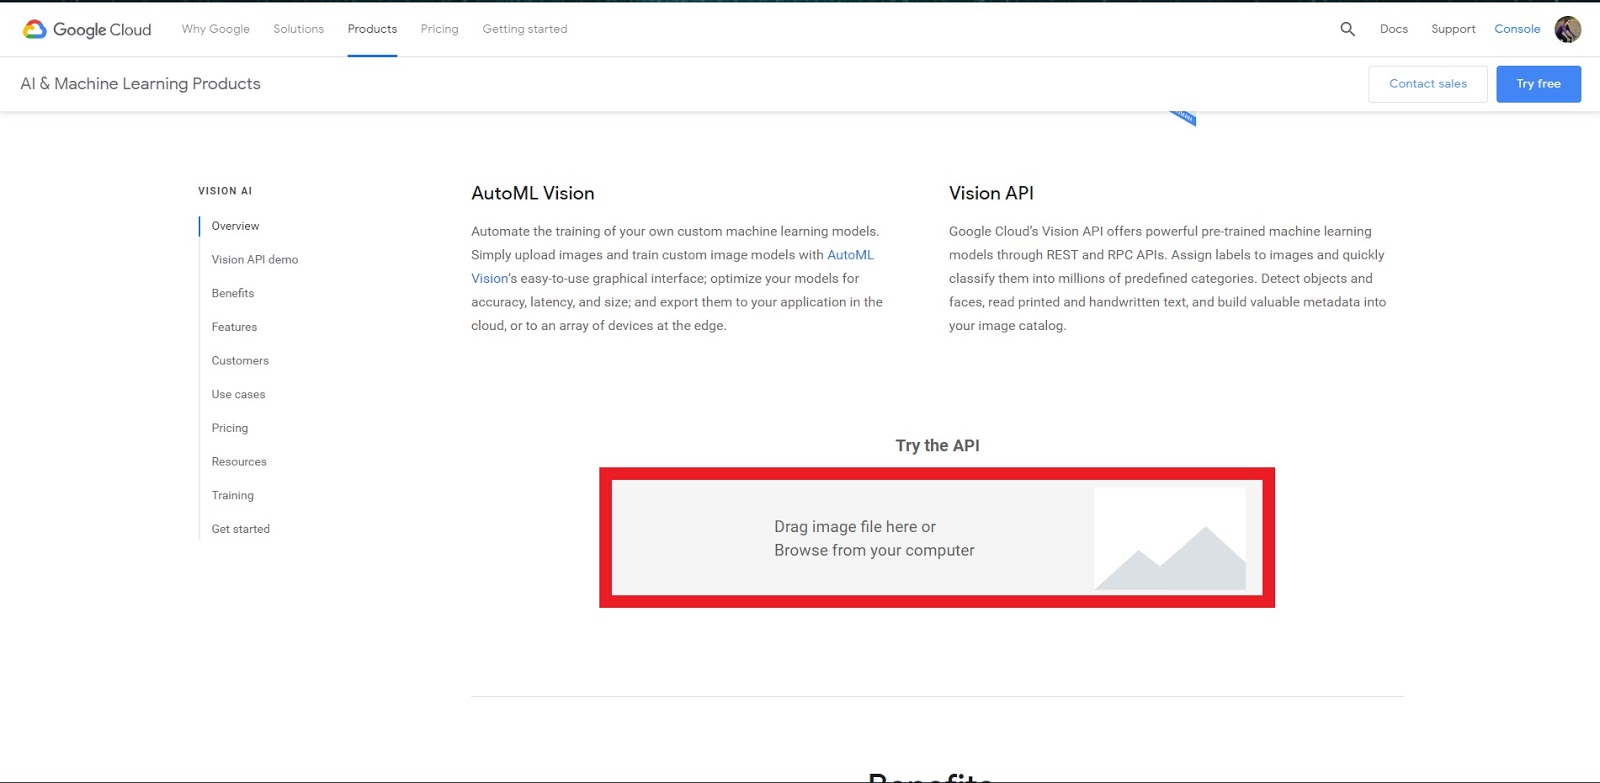Open the Docs link
Screen dimensions: 1600x783
point(1393,29)
